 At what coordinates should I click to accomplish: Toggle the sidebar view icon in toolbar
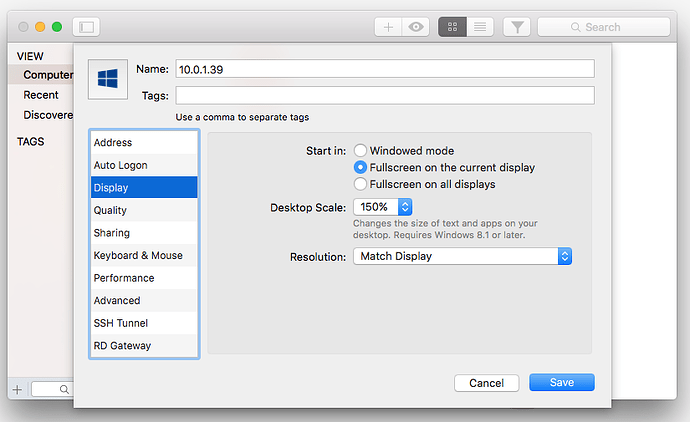click(x=87, y=27)
